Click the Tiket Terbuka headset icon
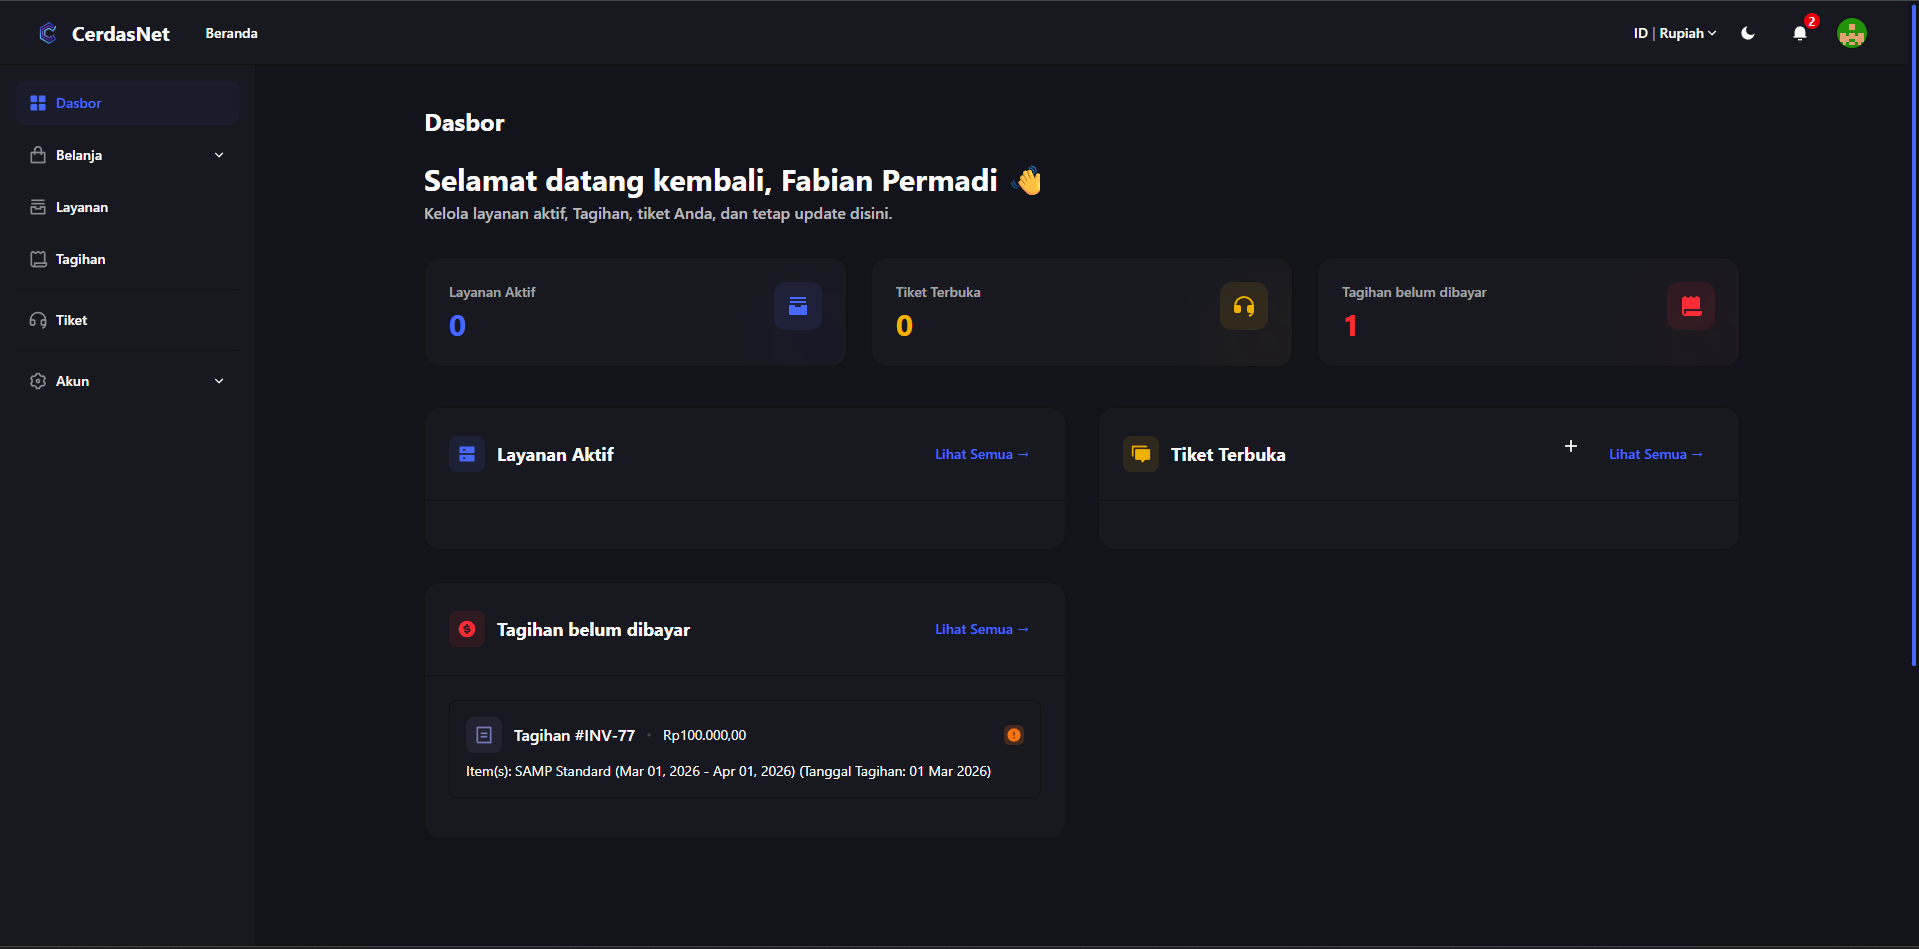The image size is (1919, 949). pos(1243,306)
